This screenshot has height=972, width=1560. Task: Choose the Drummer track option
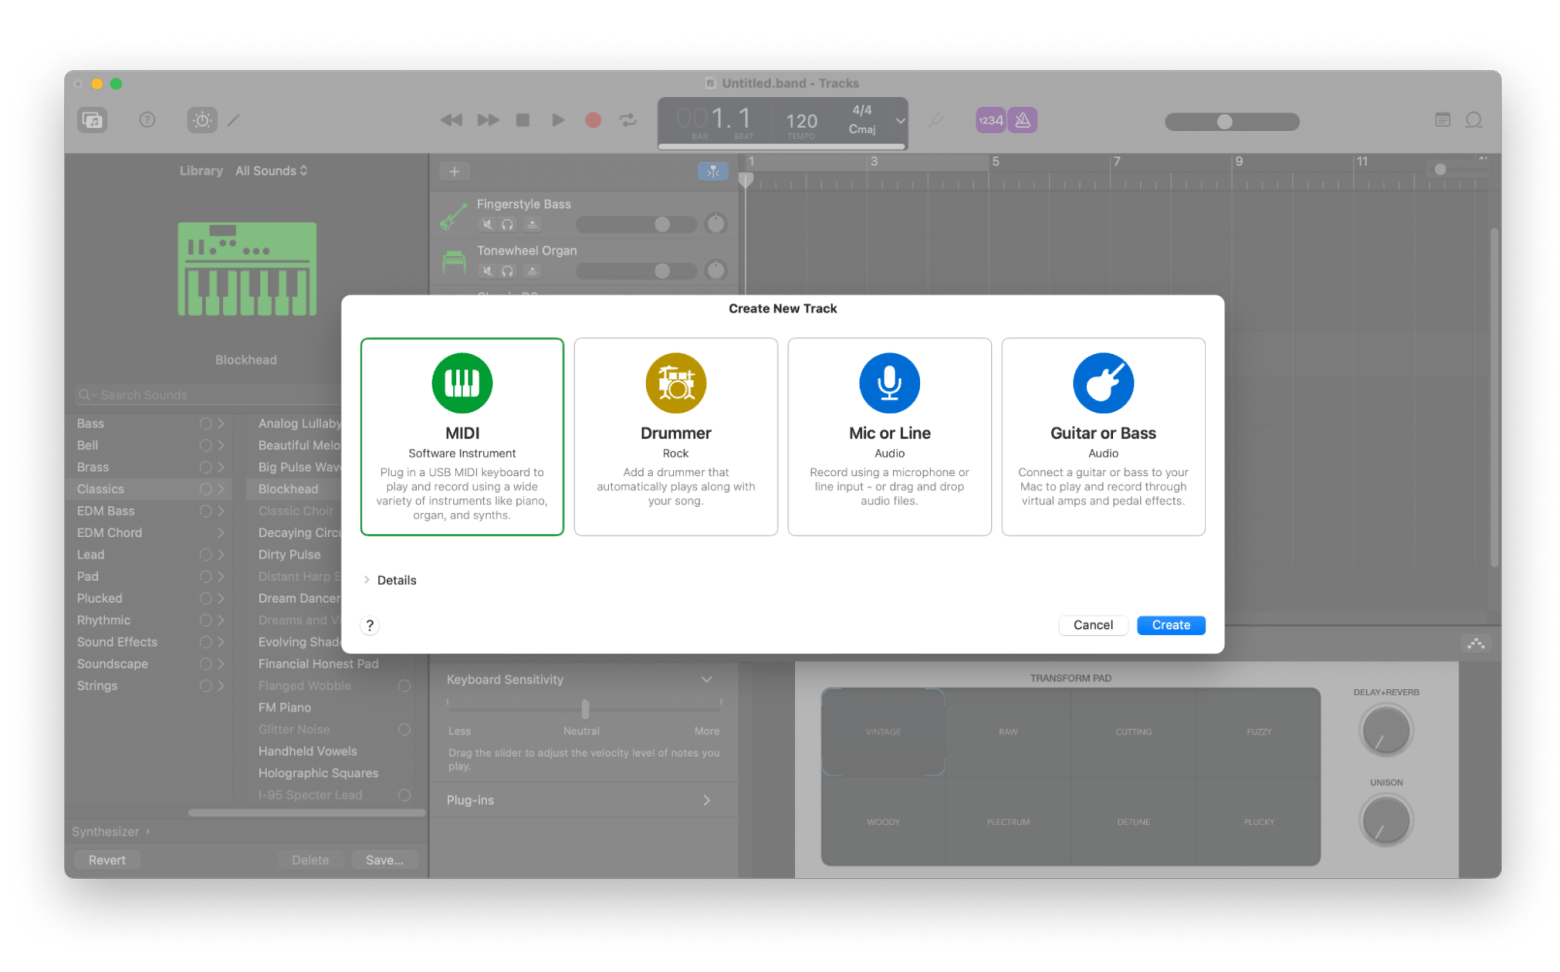[675, 436]
